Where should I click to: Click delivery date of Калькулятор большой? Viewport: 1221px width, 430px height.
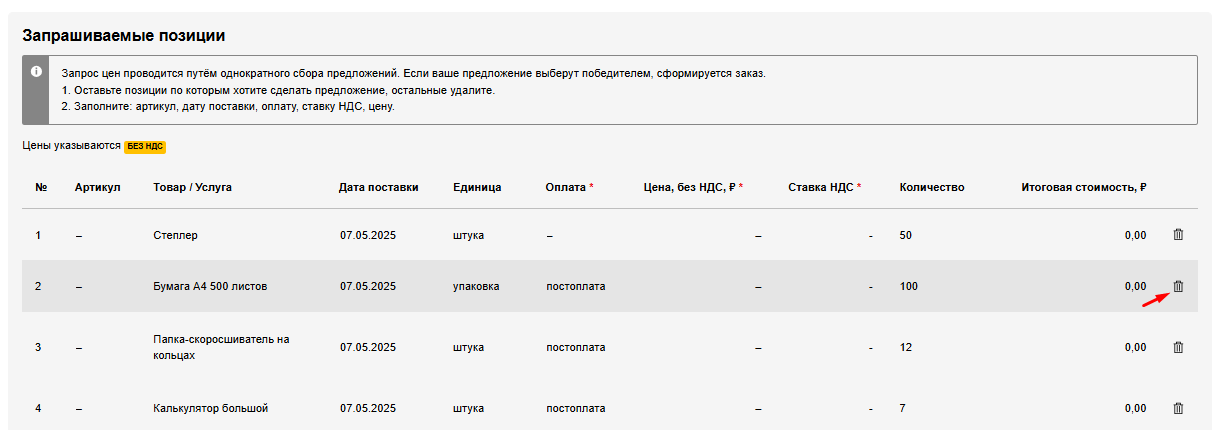368,408
